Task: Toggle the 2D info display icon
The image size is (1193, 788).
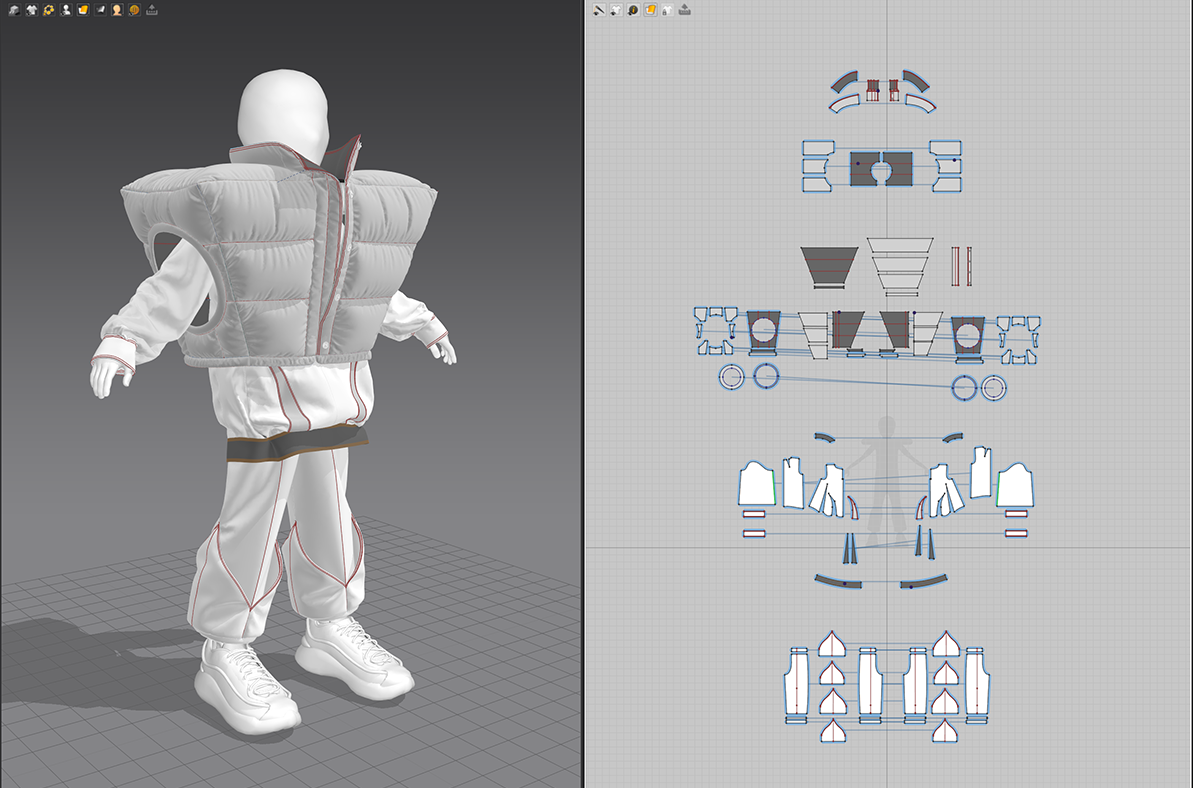Action: point(633,10)
